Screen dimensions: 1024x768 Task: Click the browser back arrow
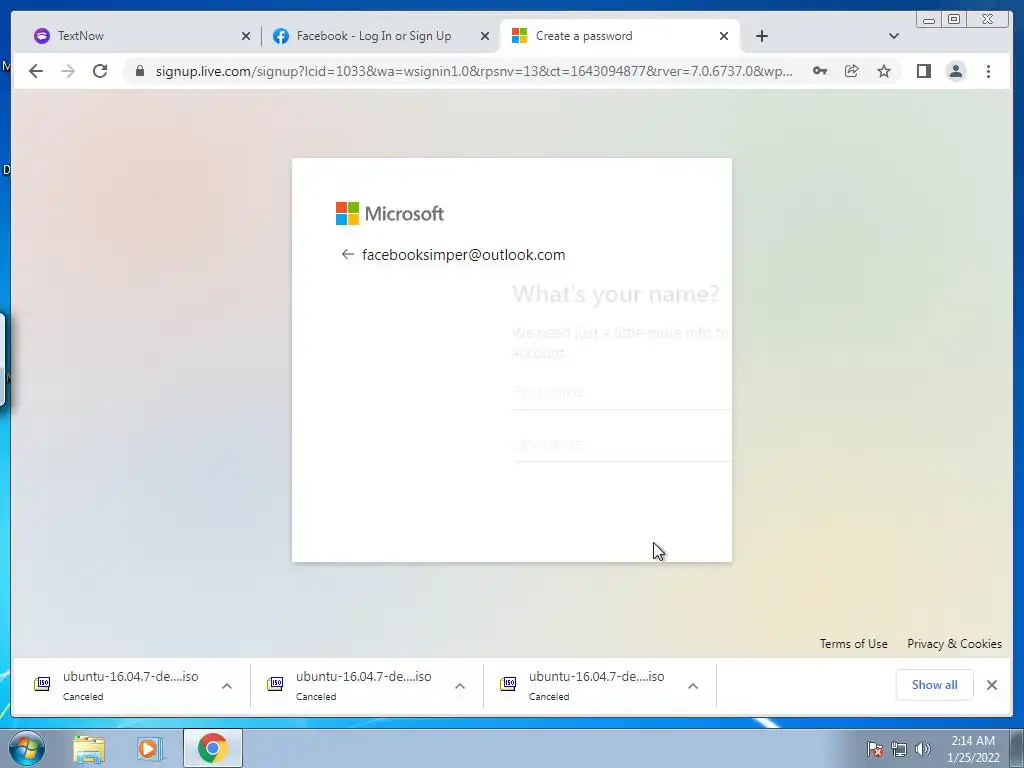(36, 71)
